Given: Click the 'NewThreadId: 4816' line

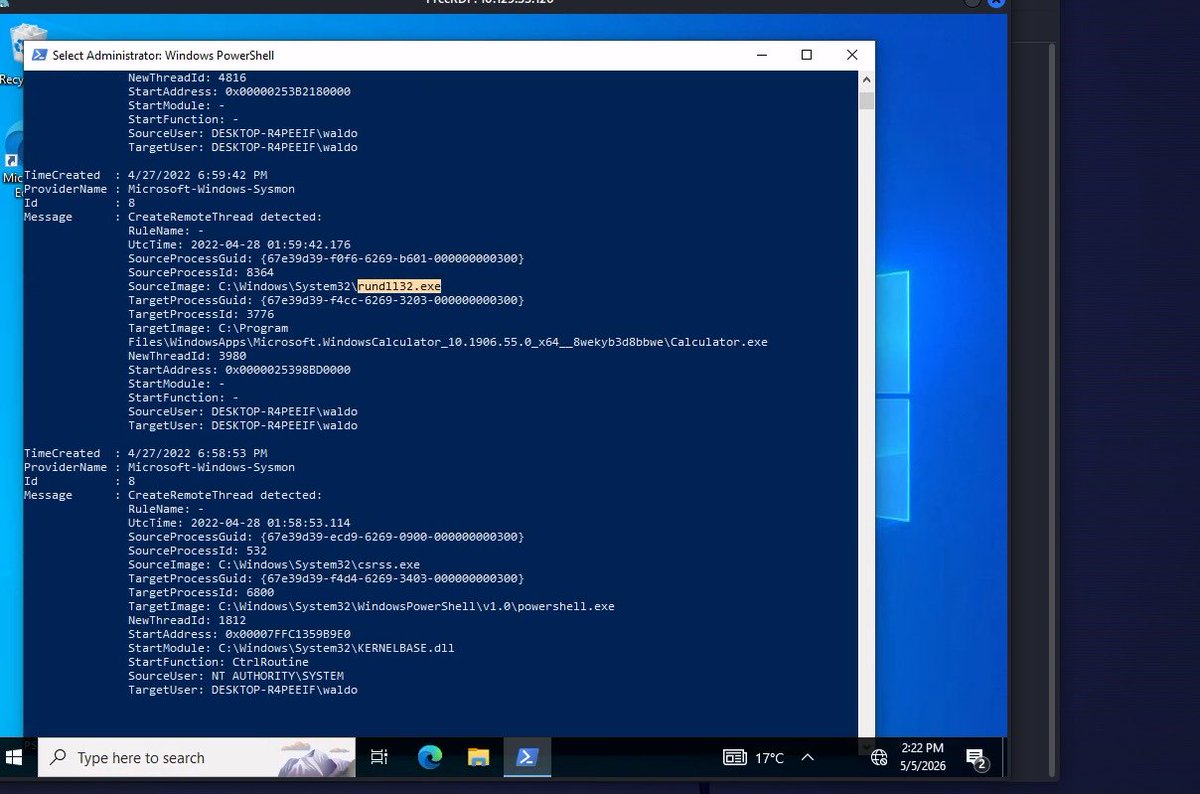Looking at the screenshot, I should pos(187,77).
